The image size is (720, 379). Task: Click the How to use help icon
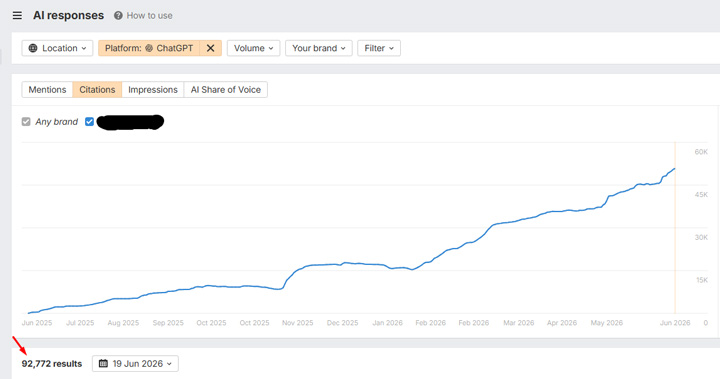tap(118, 16)
